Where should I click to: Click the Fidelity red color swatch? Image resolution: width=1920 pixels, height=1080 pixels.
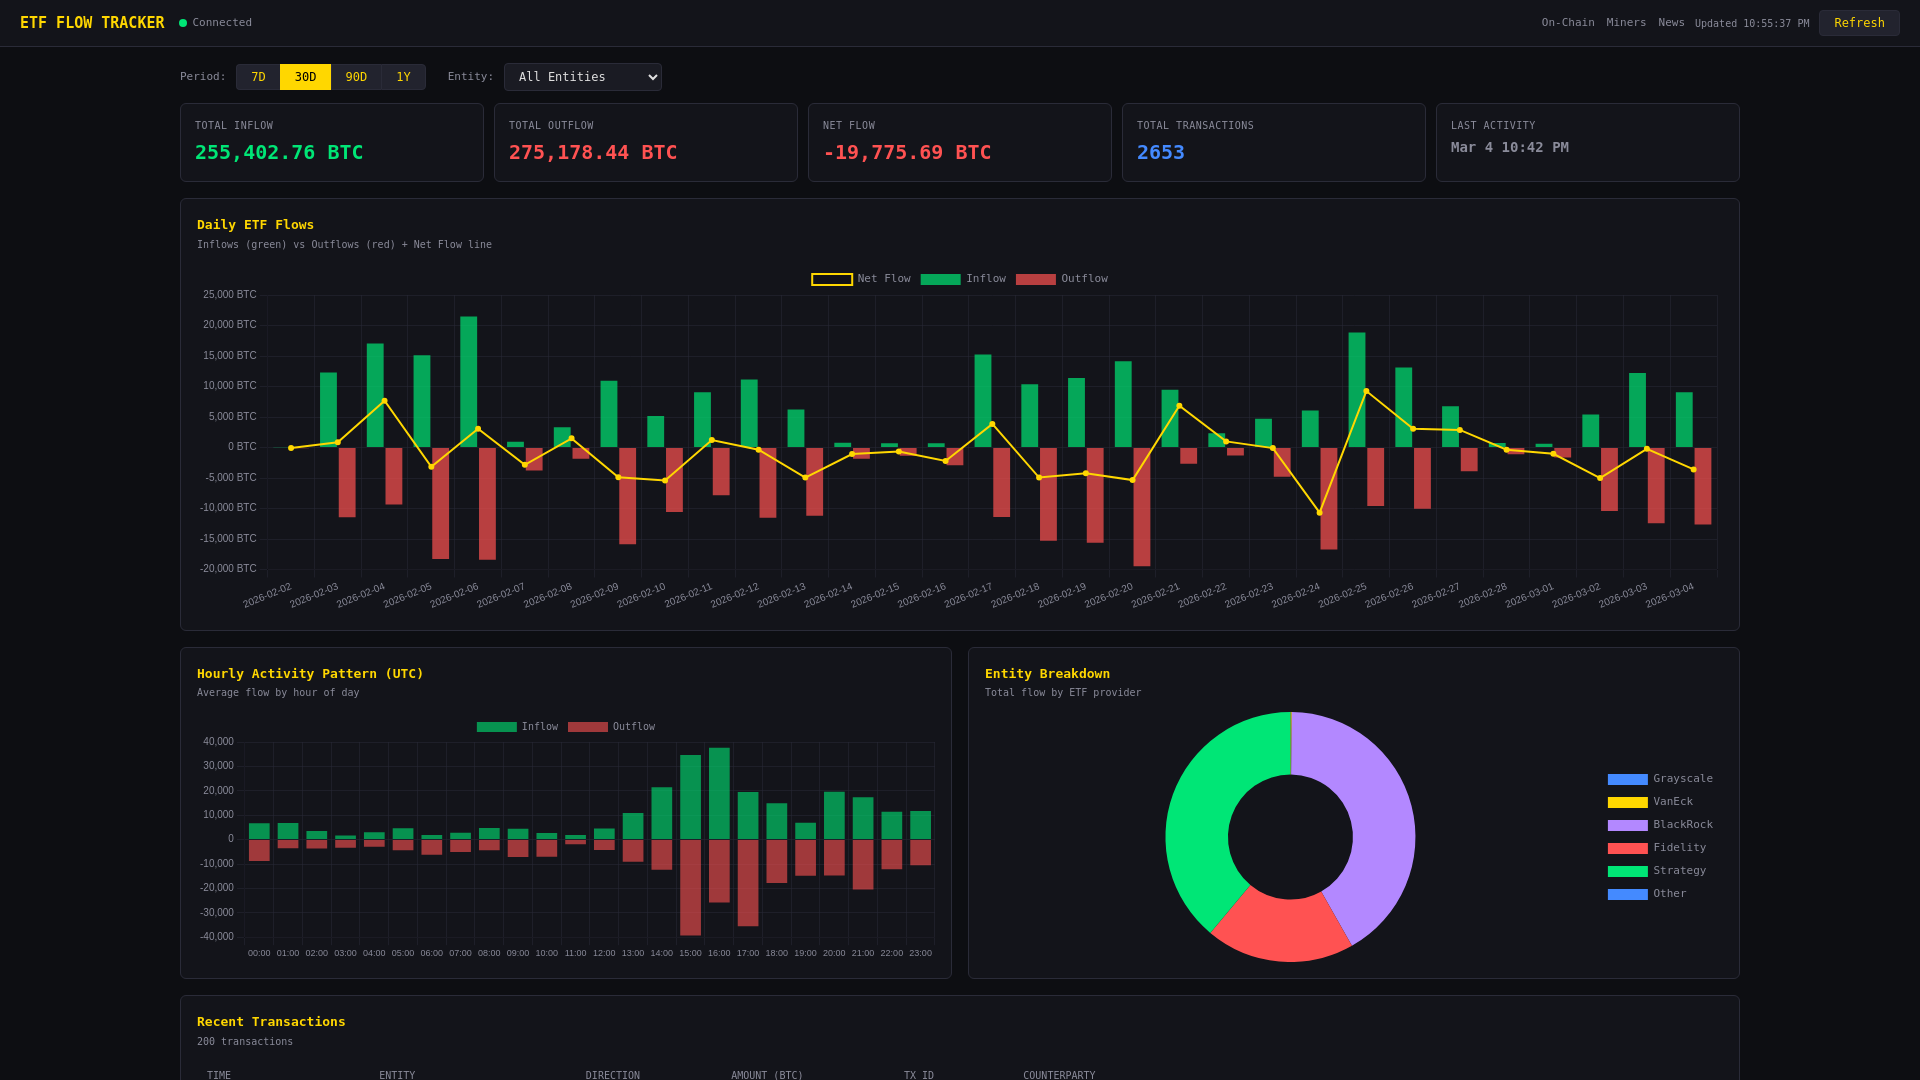[x=1626, y=847]
